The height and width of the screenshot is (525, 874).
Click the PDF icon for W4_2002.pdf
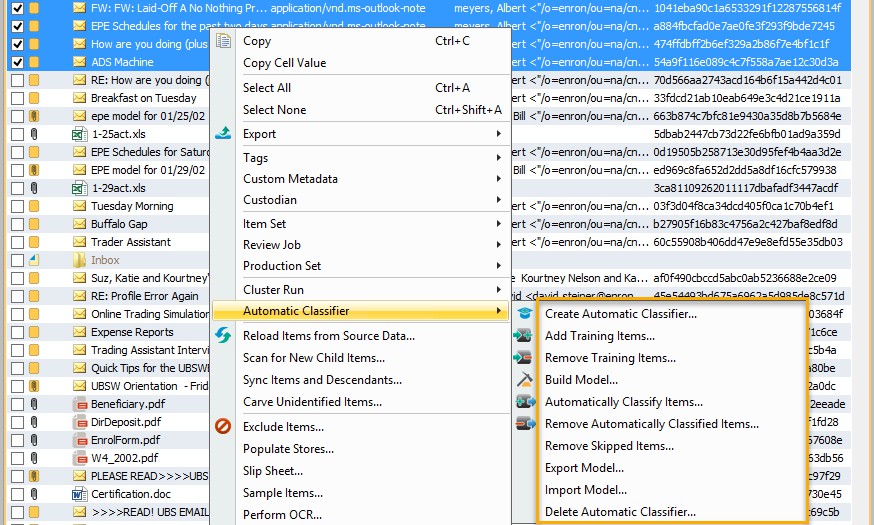80,458
